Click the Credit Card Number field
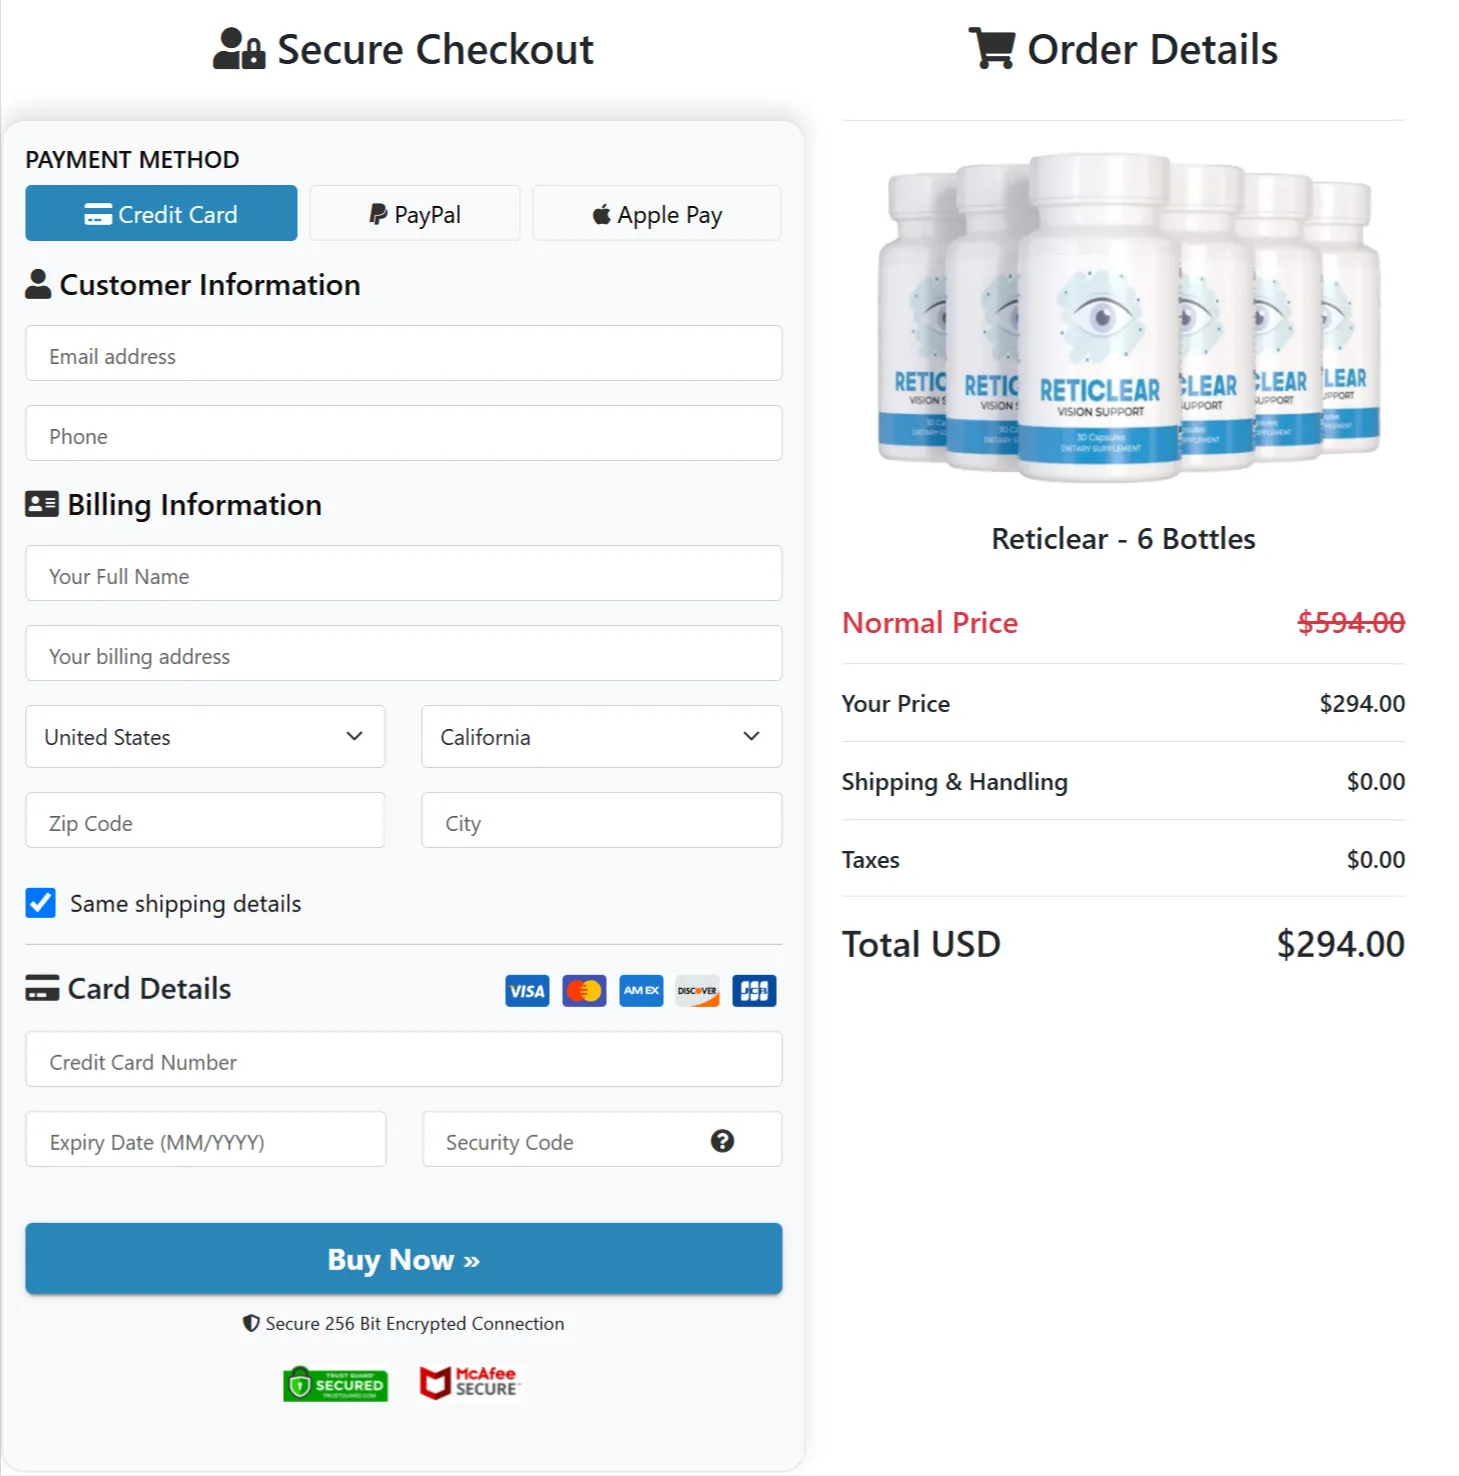The height and width of the screenshot is (1476, 1459). coord(403,1060)
